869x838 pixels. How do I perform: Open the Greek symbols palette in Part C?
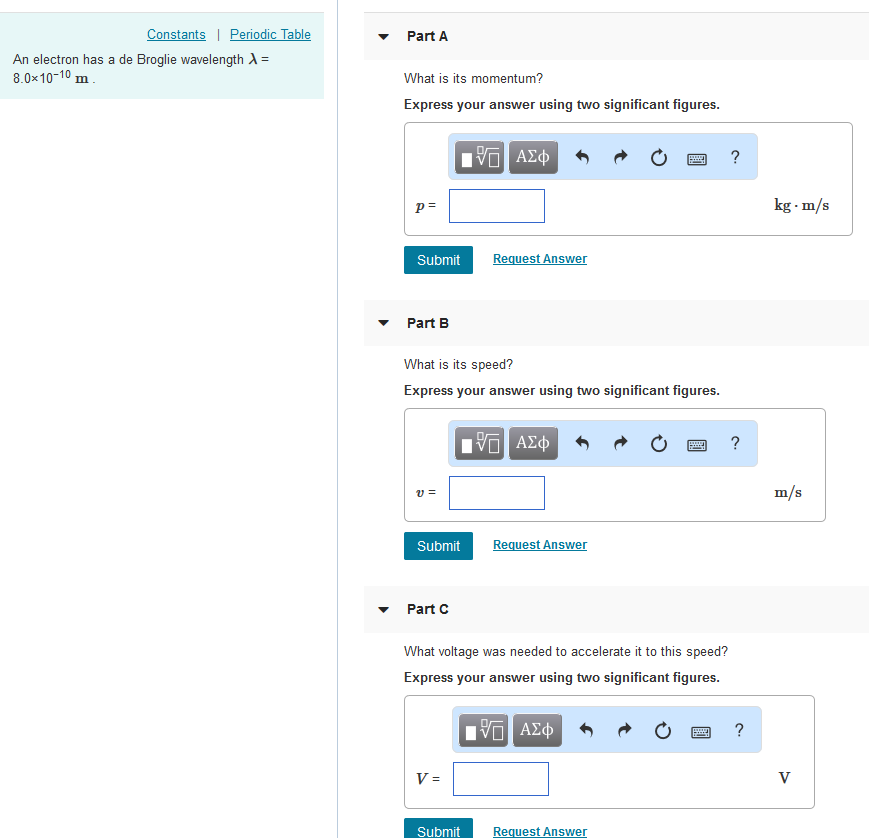click(x=537, y=729)
